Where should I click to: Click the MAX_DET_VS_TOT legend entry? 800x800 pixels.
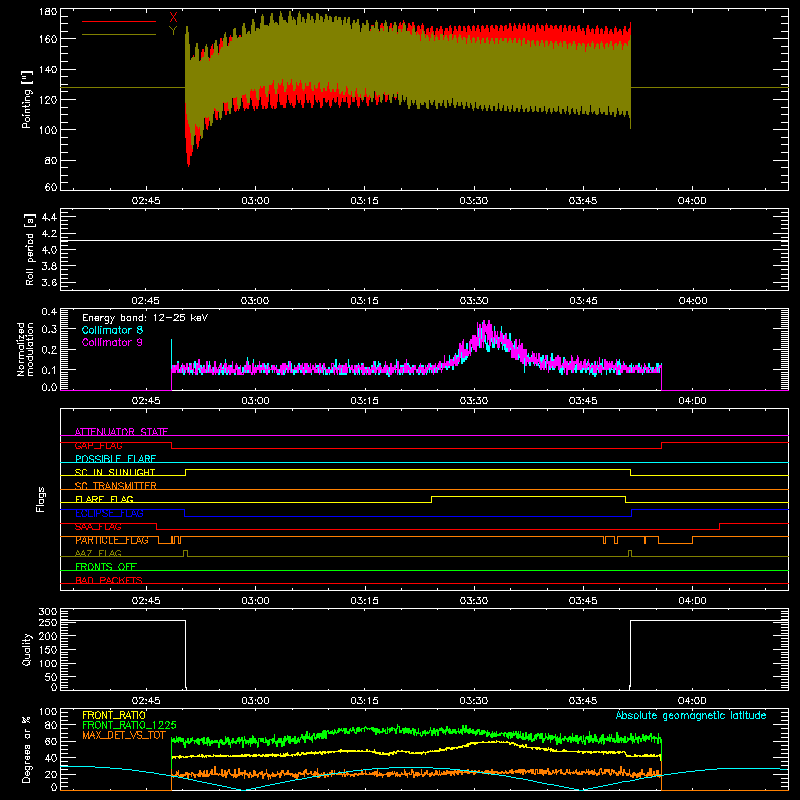coord(124,735)
